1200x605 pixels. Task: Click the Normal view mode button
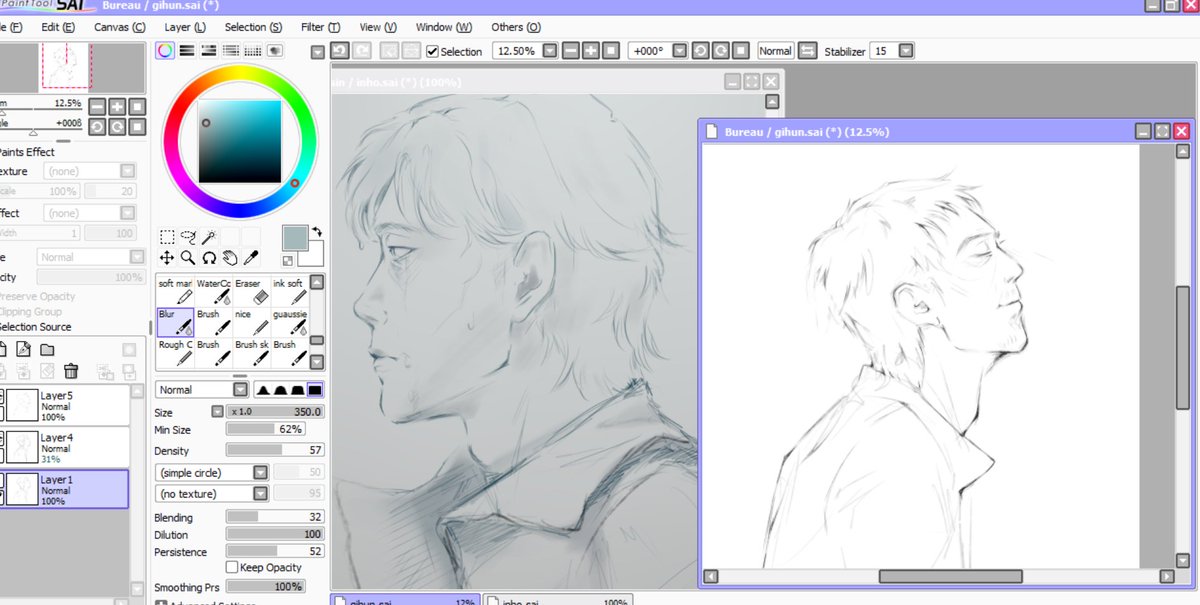click(x=775, y=51)
